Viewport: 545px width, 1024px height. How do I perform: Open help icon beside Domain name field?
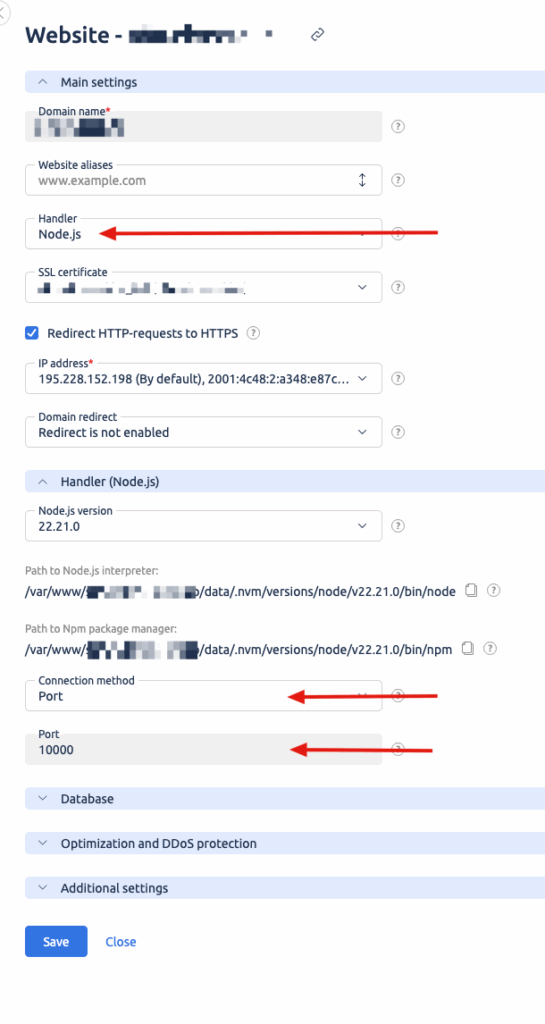397,127
